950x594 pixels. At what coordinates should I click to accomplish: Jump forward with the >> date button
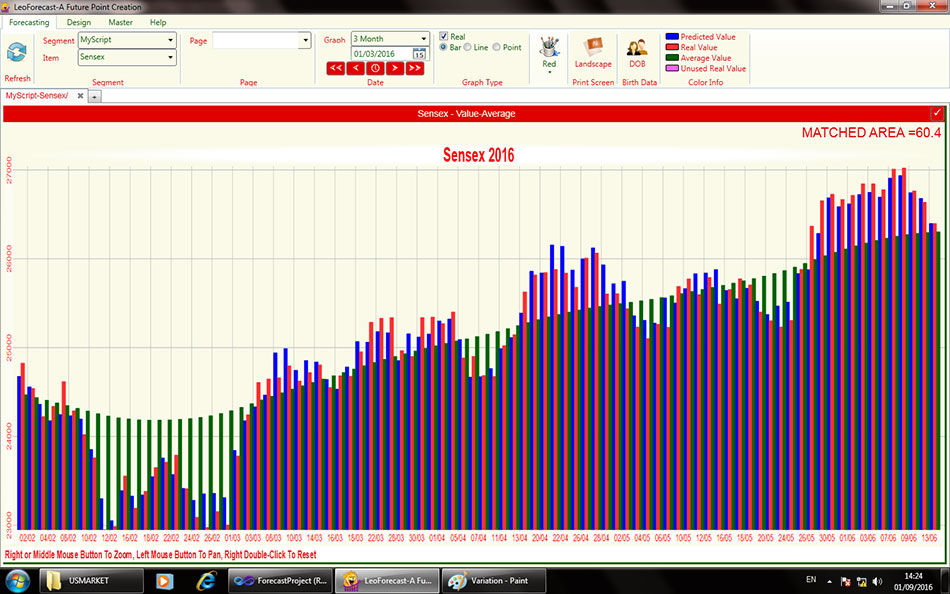[x=415, y=68]
